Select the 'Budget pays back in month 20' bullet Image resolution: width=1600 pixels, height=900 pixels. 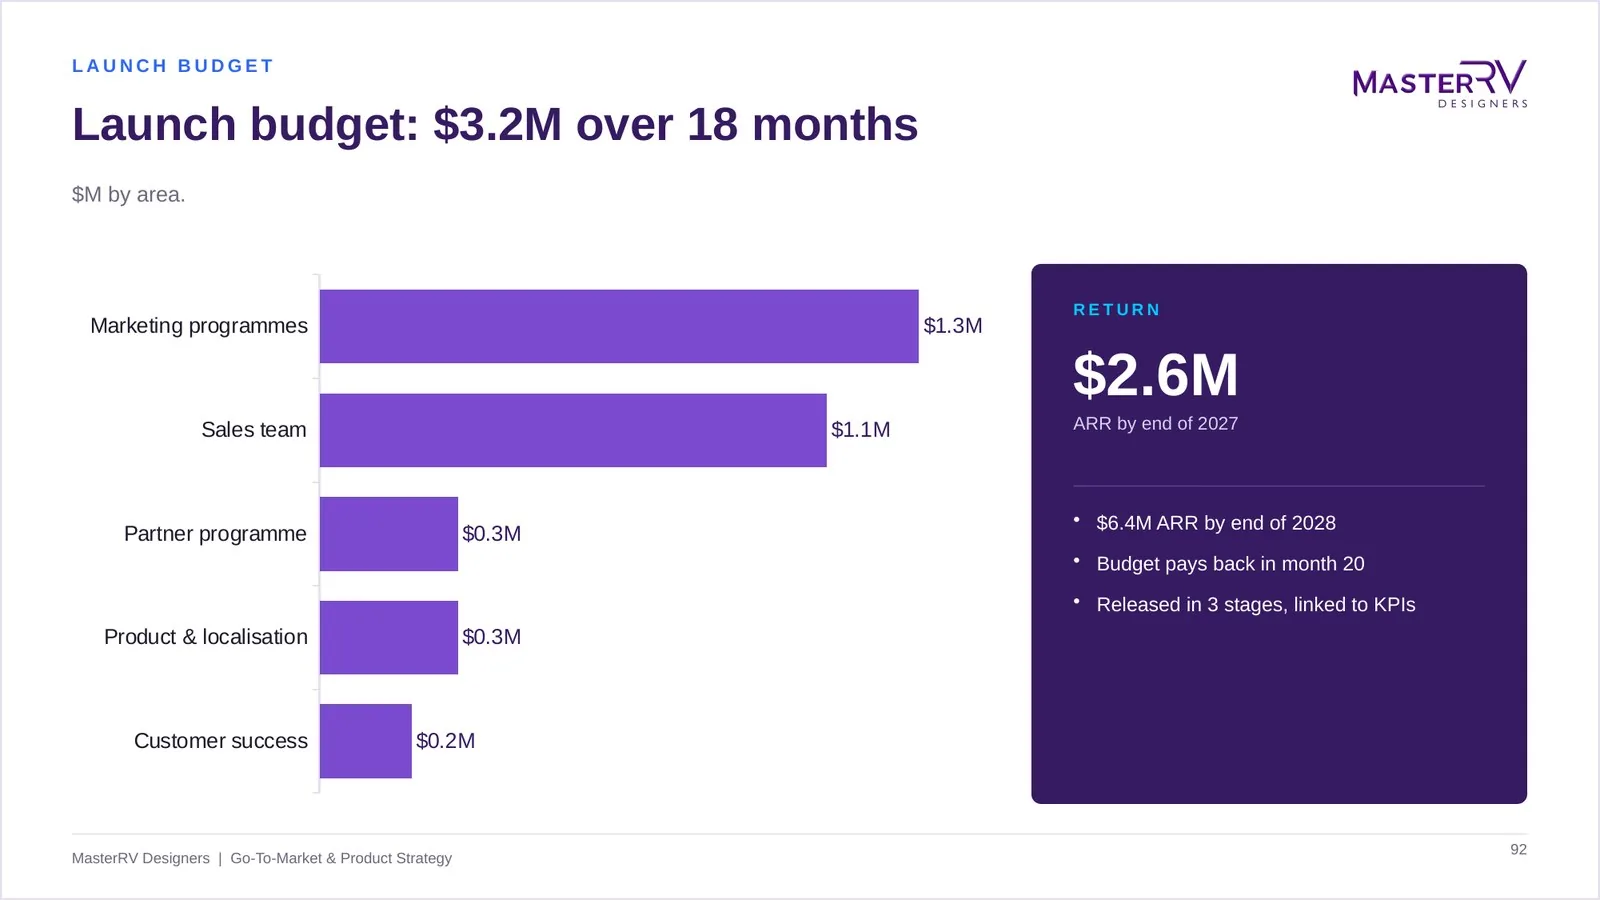click(x=1230, y=564)
